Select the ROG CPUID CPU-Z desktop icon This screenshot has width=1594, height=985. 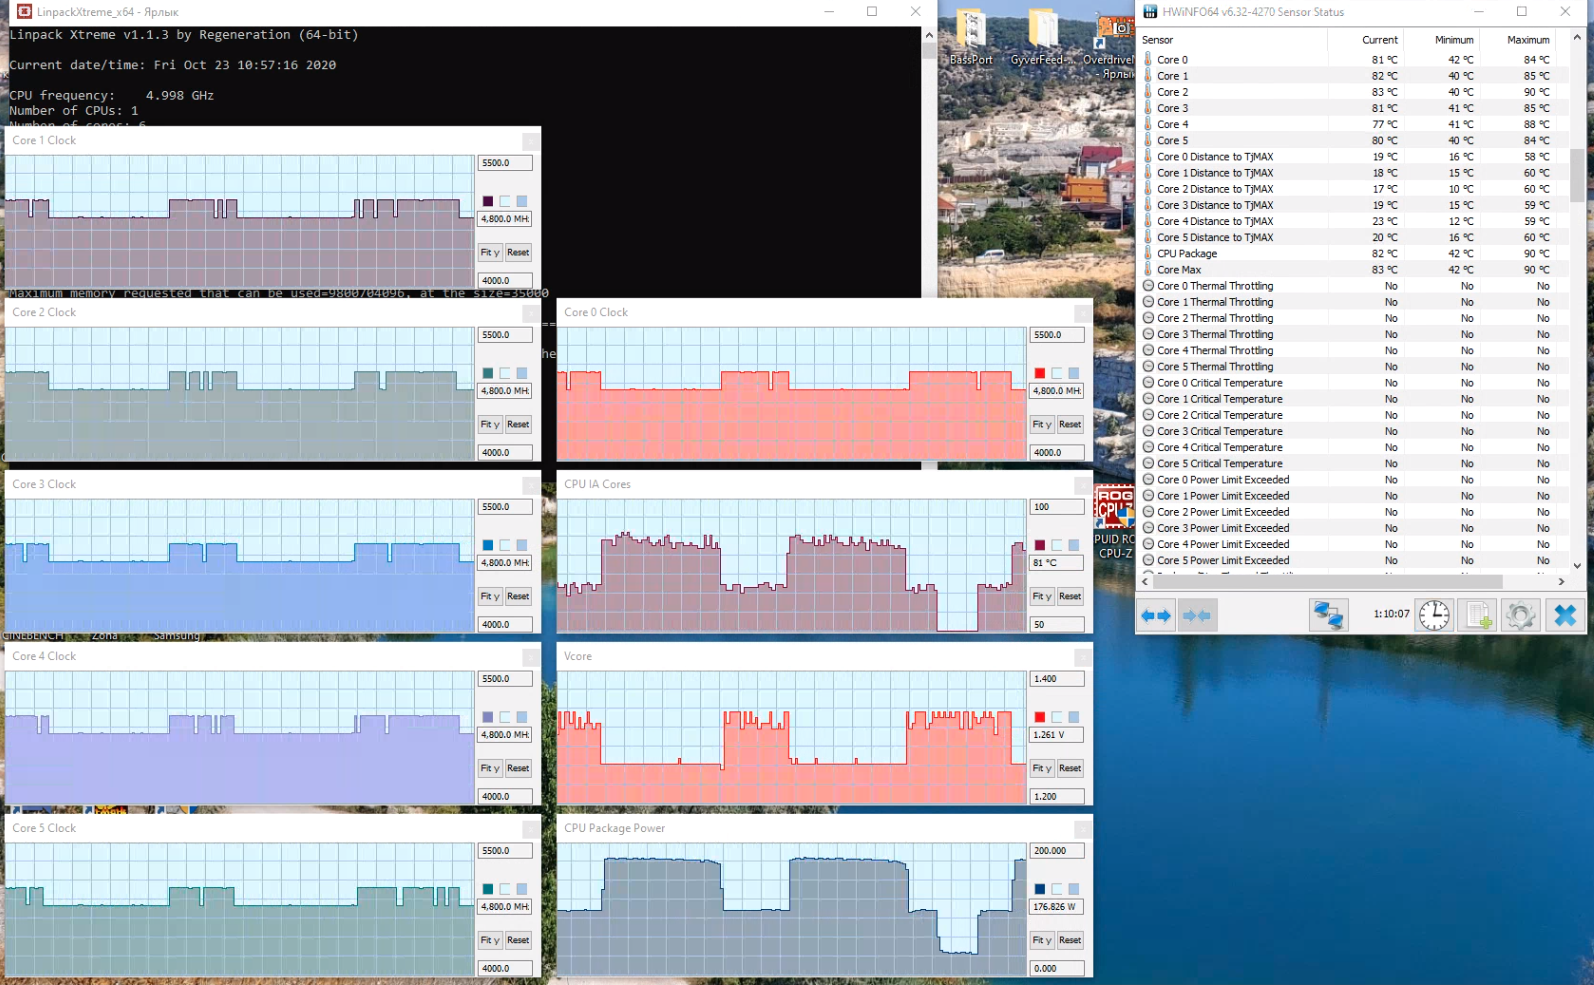[1114, 521]
